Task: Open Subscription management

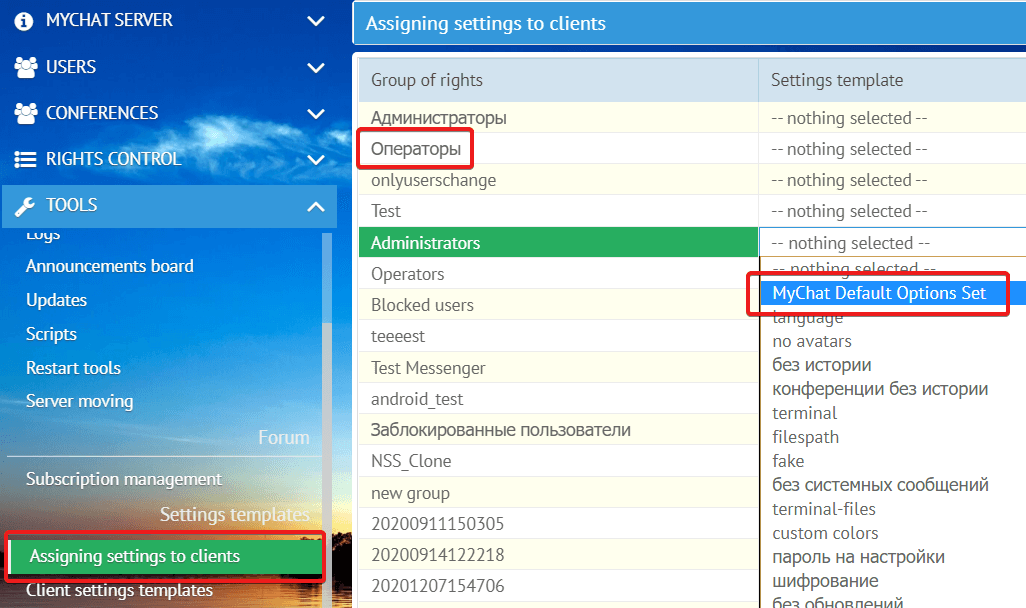Action: pyautogui.click(x=124, y=479)
